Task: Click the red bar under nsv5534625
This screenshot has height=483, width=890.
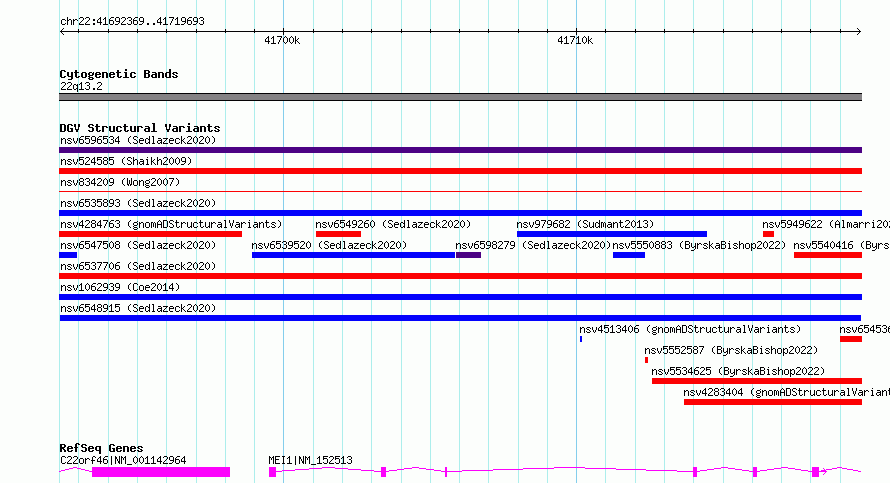Action: coord(757,381)
